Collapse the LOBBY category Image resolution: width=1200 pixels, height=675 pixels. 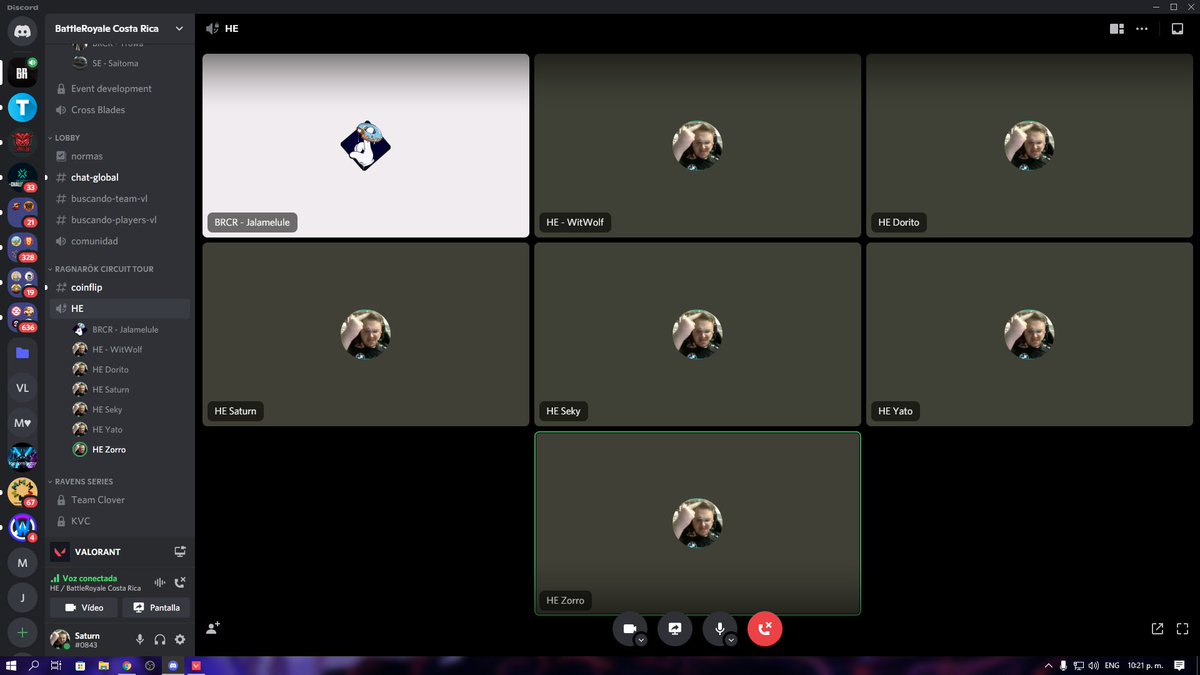point(67,137)
